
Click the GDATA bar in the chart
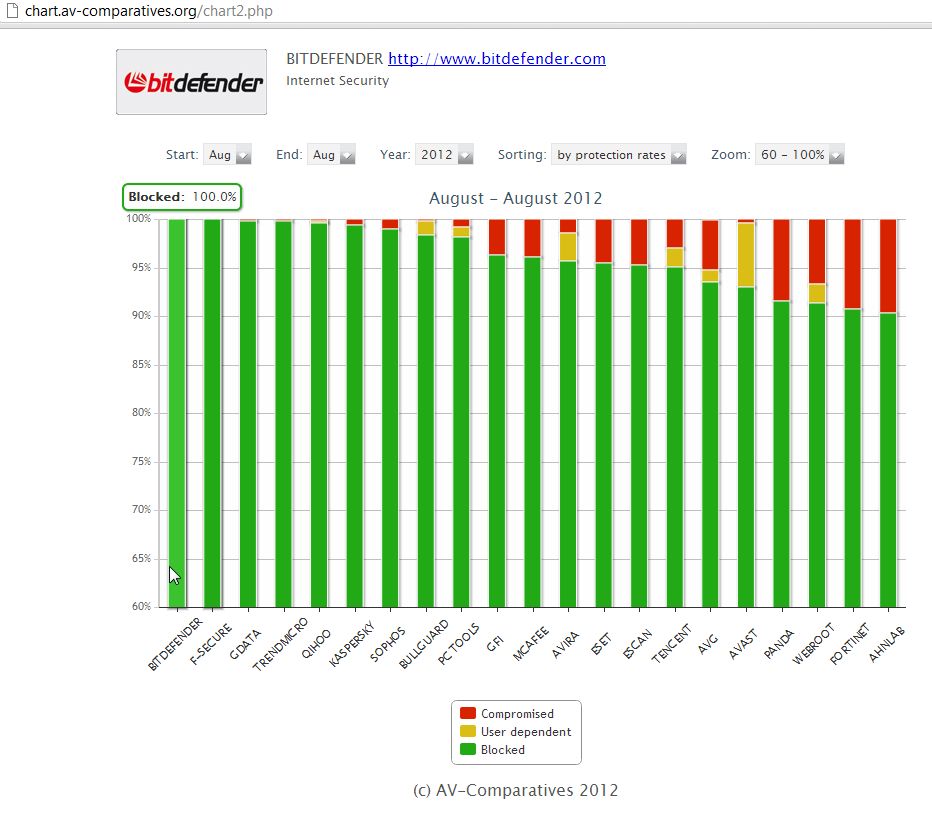click(x=248, y=413)
